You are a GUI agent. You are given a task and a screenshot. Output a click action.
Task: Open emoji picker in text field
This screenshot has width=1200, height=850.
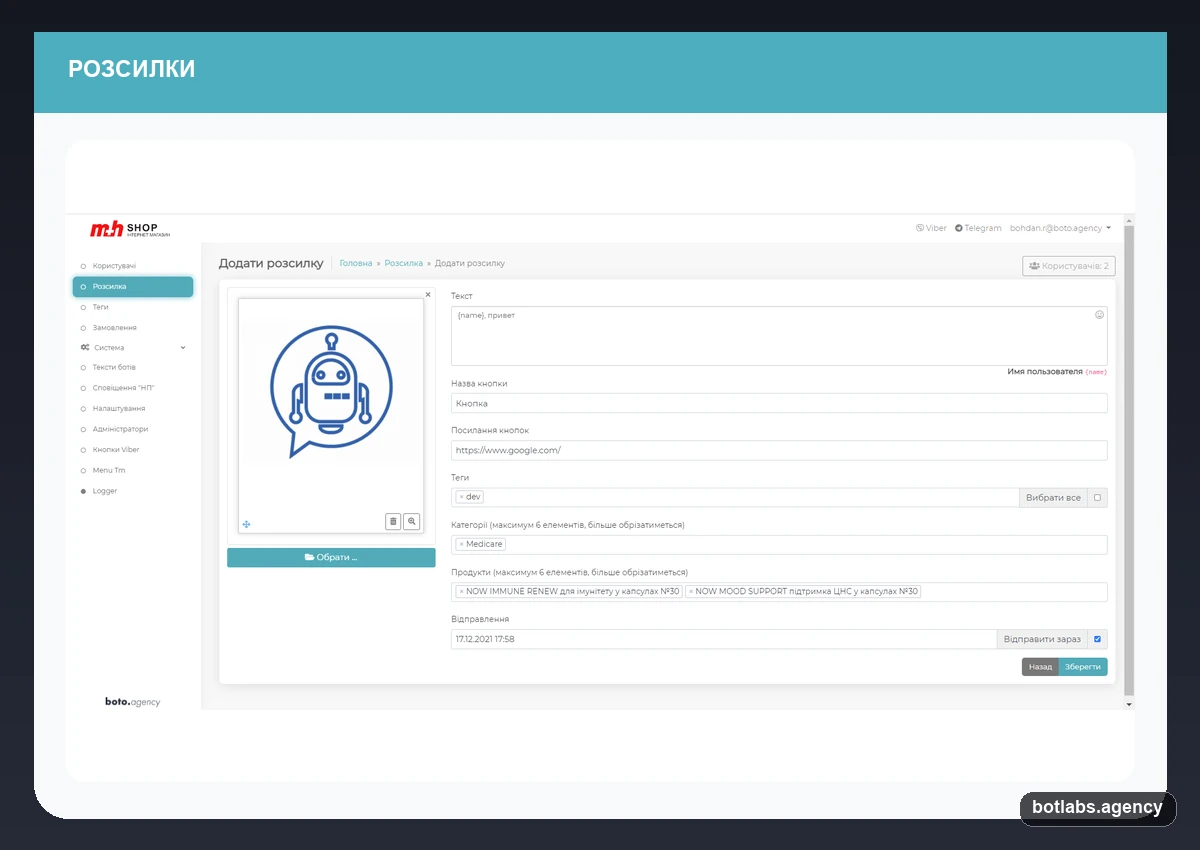click(1099, 315)
